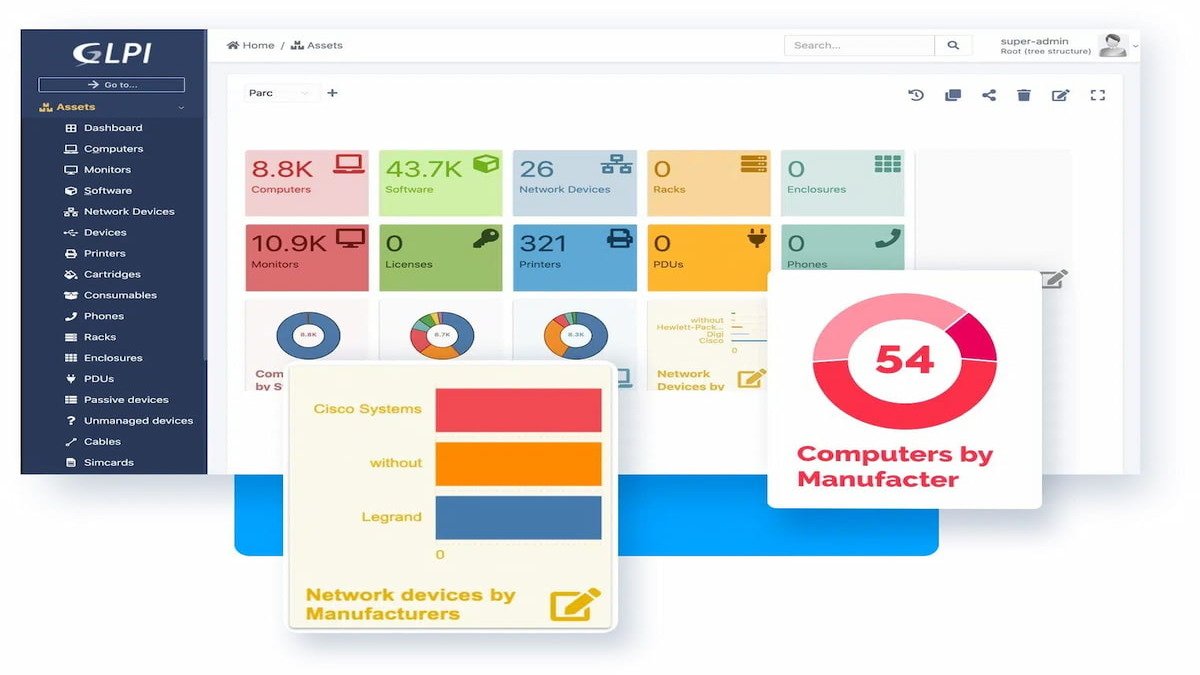Screen dimensions: 1200x675
Task: Open the Parc dashboard dropdown
Action: pyautogui.click(x=282, y=93)
